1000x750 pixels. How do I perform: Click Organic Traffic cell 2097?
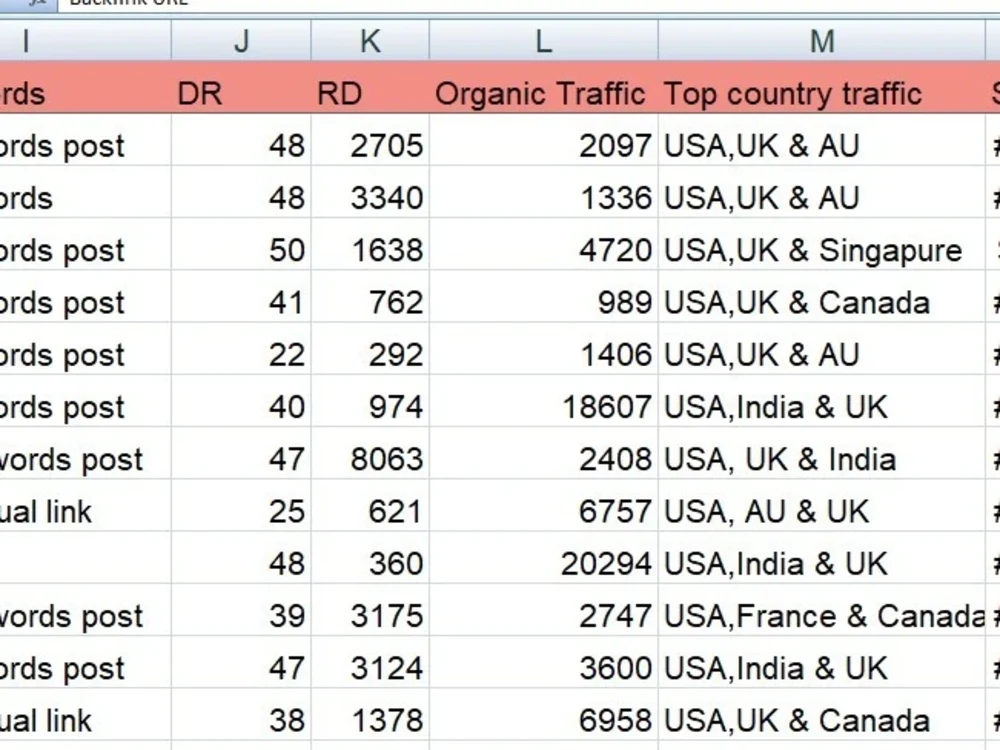tap(543, 141)
